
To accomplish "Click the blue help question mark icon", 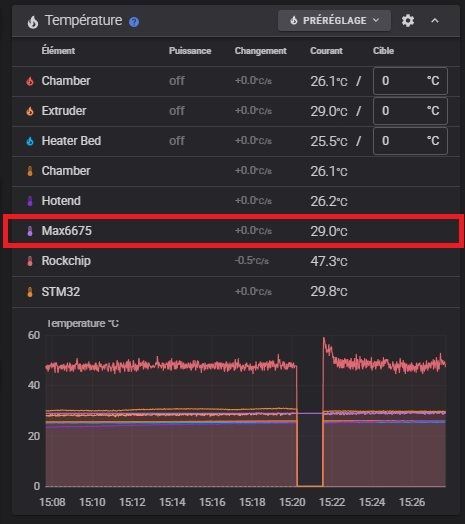I will pos(134,22).
